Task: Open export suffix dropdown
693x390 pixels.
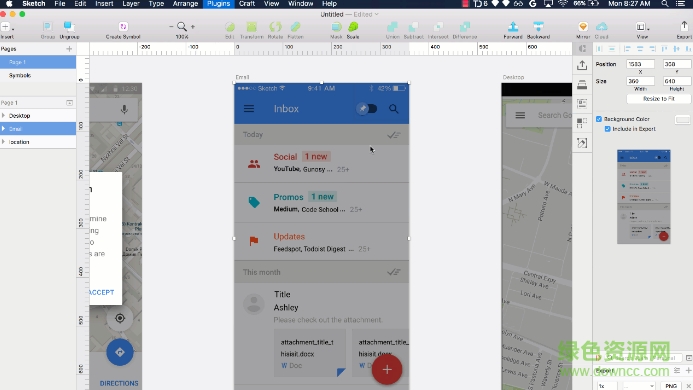Action: click(x=639, y=386)
